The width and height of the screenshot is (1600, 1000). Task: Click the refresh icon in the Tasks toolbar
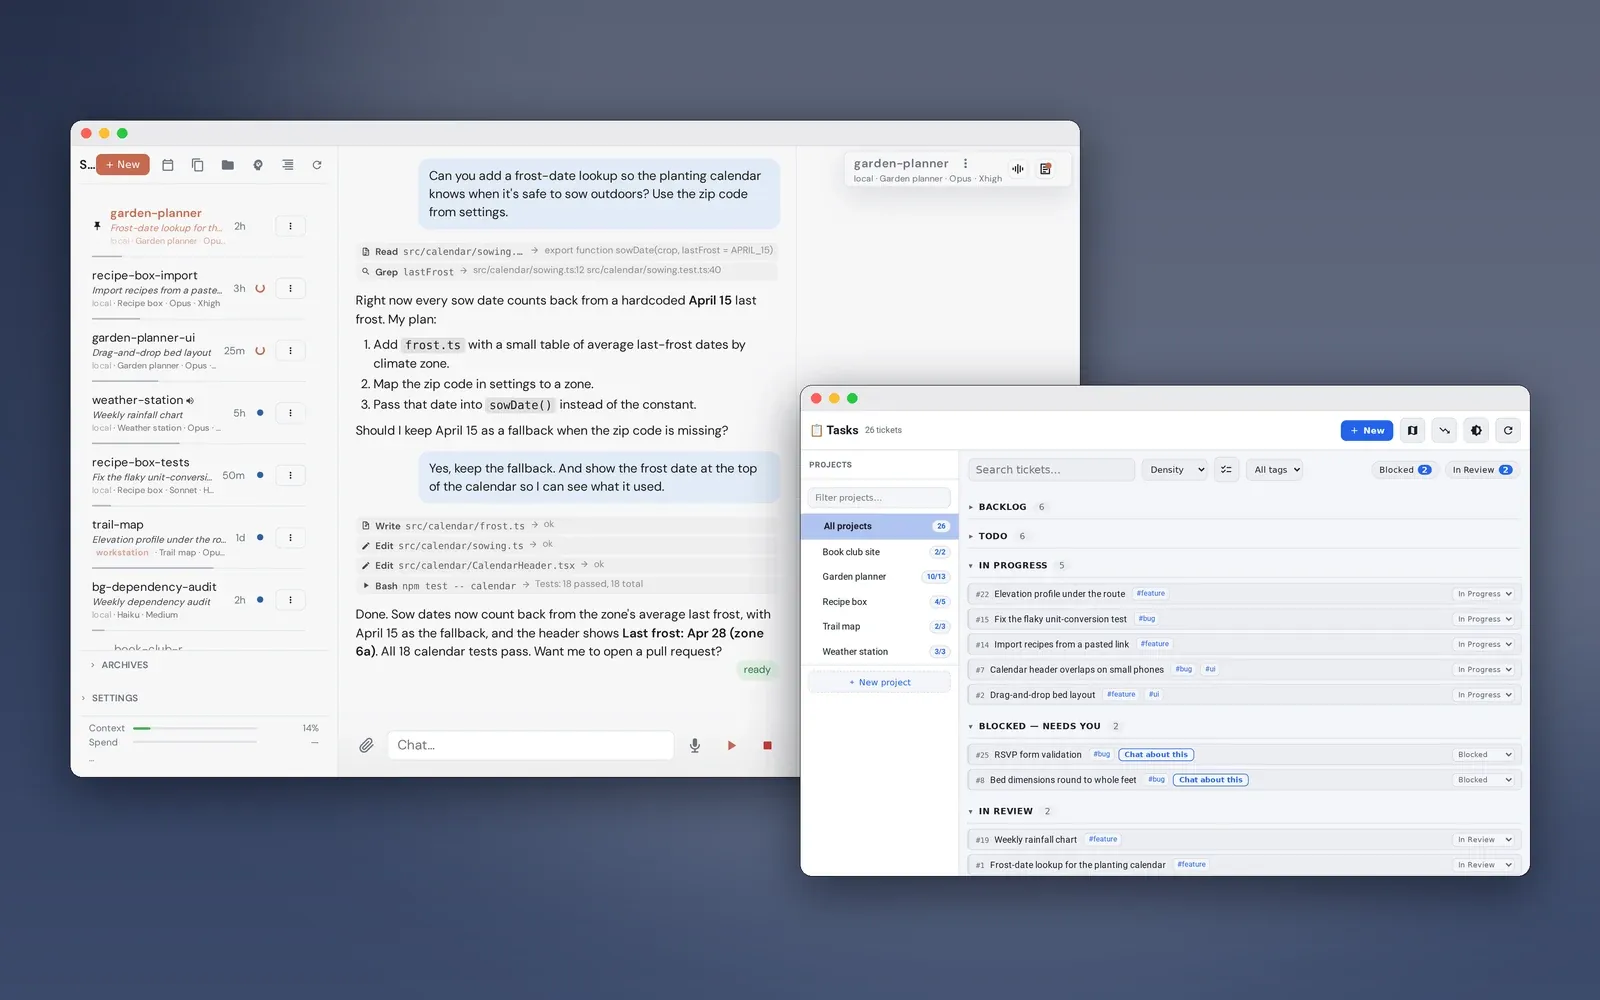pyautogui.click(x=1508, y=430)
